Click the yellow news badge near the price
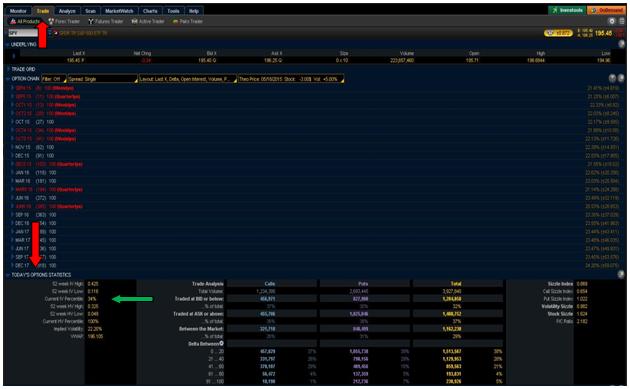The height and width of the screenshot is (389, 630). (x=558, y=33)
